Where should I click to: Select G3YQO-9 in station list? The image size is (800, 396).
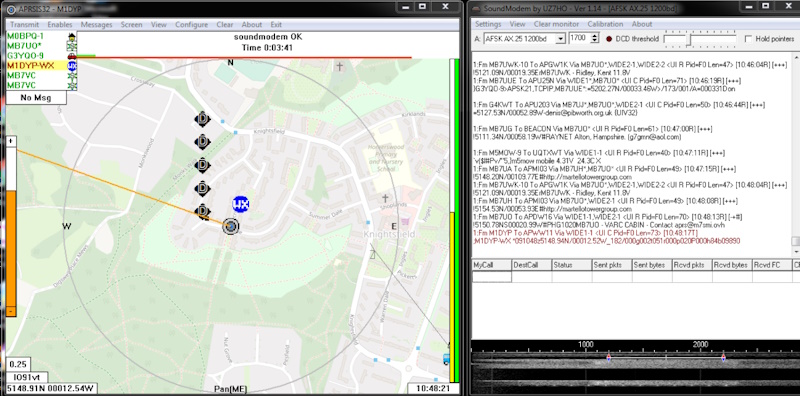26,56
